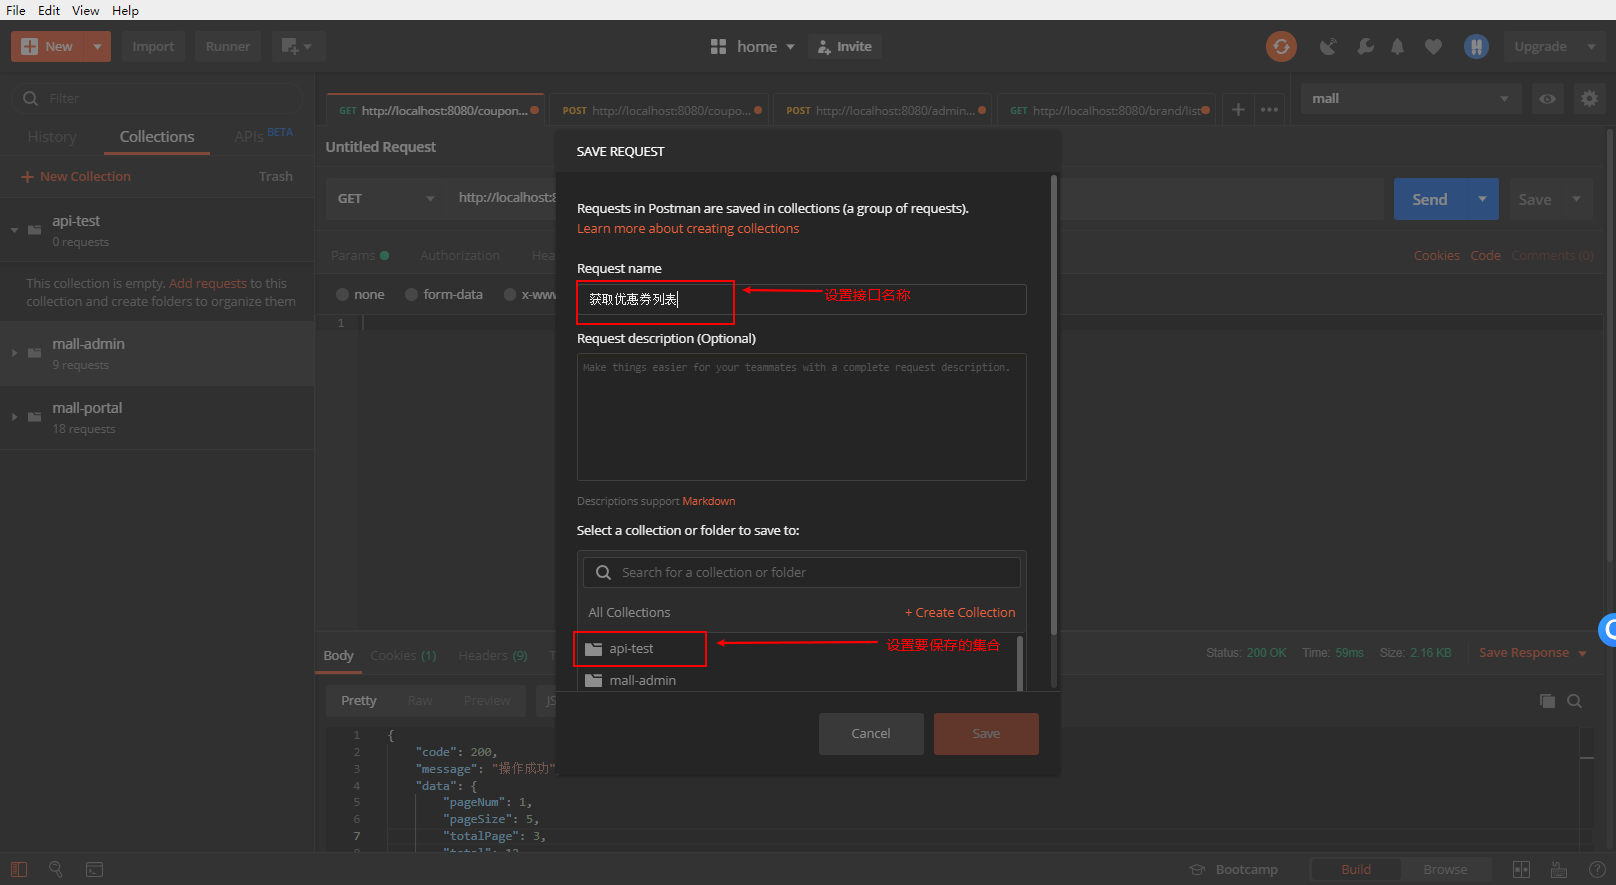Open the View menu

pyautogui.click(x=85, y=10)
